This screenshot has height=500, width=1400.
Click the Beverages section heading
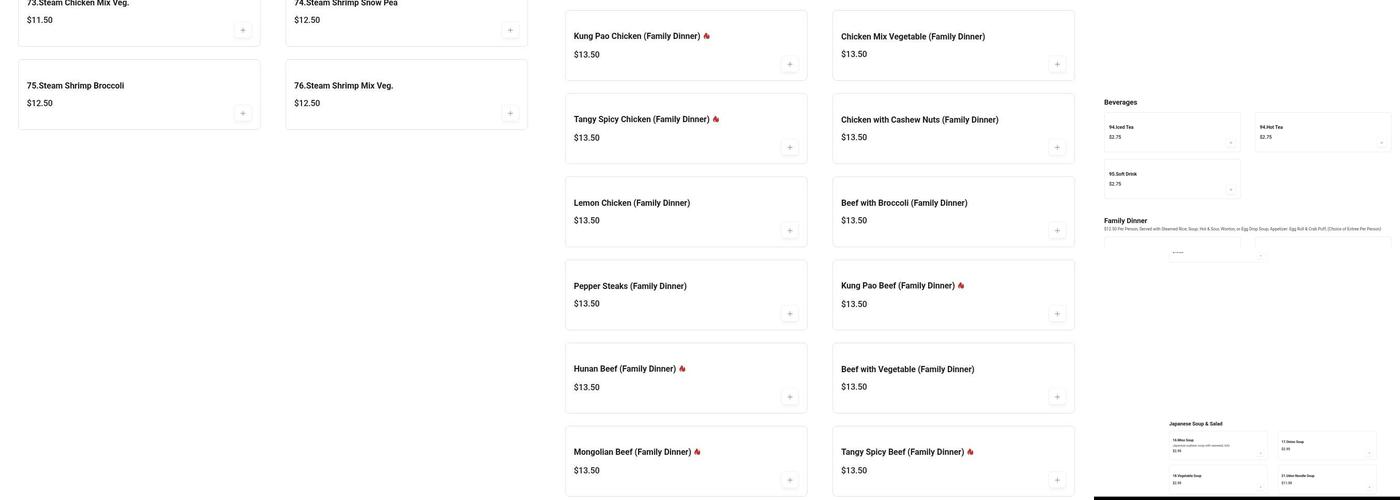coord(1120,102)
